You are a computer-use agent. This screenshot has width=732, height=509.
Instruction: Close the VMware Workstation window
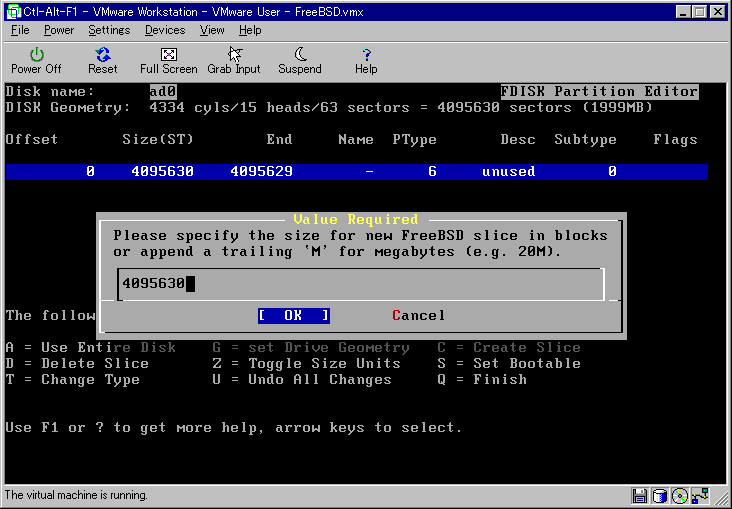[718, 12]
